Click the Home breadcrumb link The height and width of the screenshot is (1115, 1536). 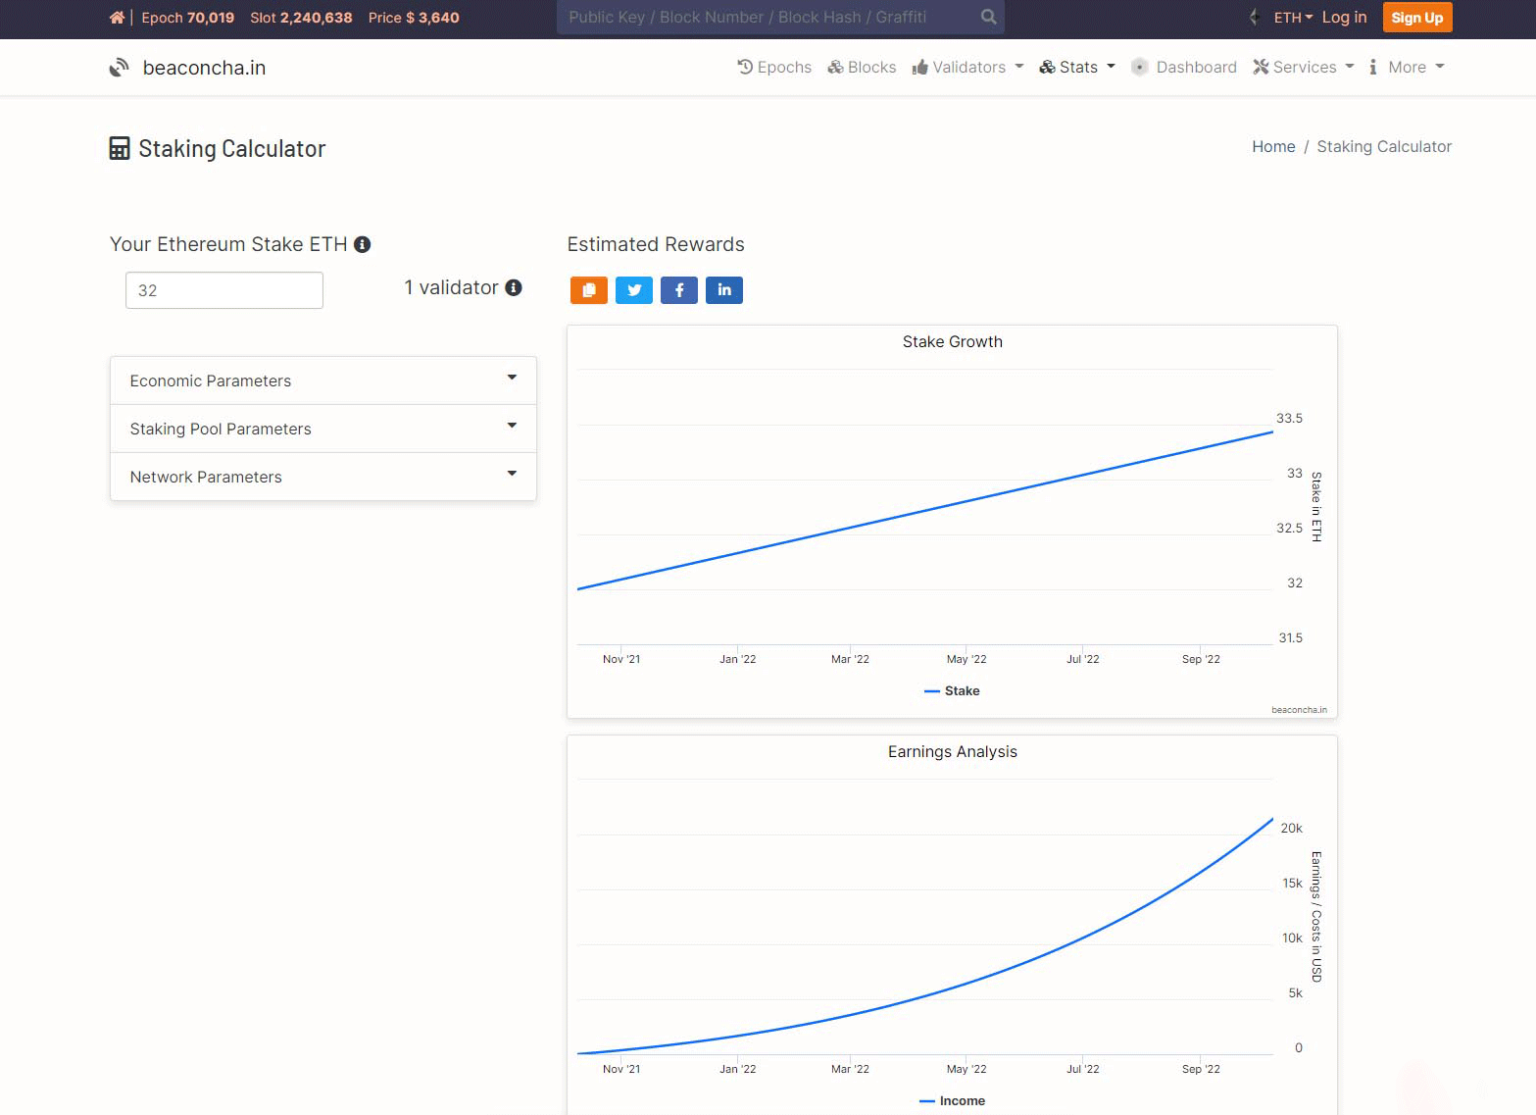[x=1273, y=146]
